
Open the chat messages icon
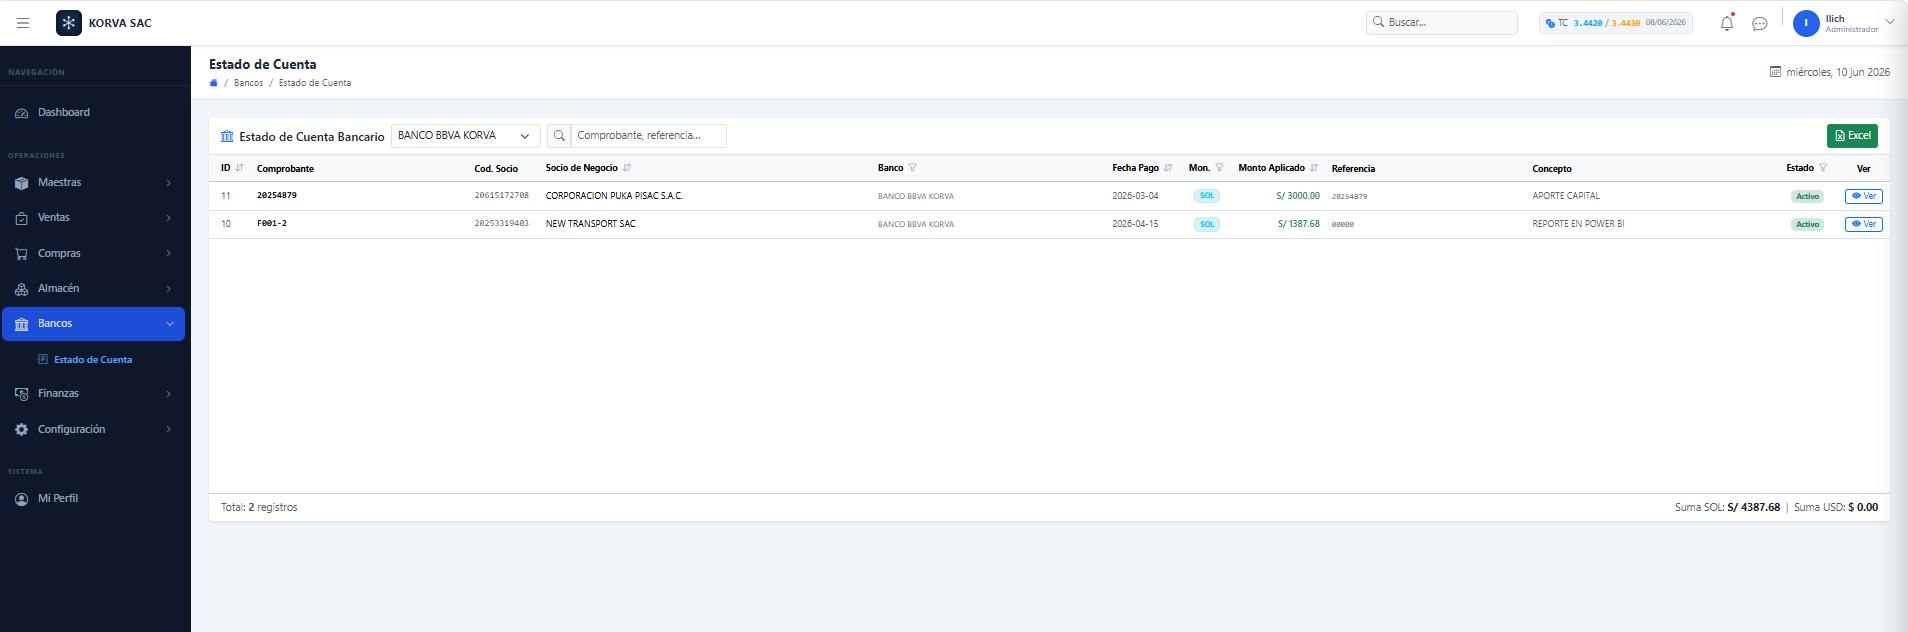(x=1760, y=23)
